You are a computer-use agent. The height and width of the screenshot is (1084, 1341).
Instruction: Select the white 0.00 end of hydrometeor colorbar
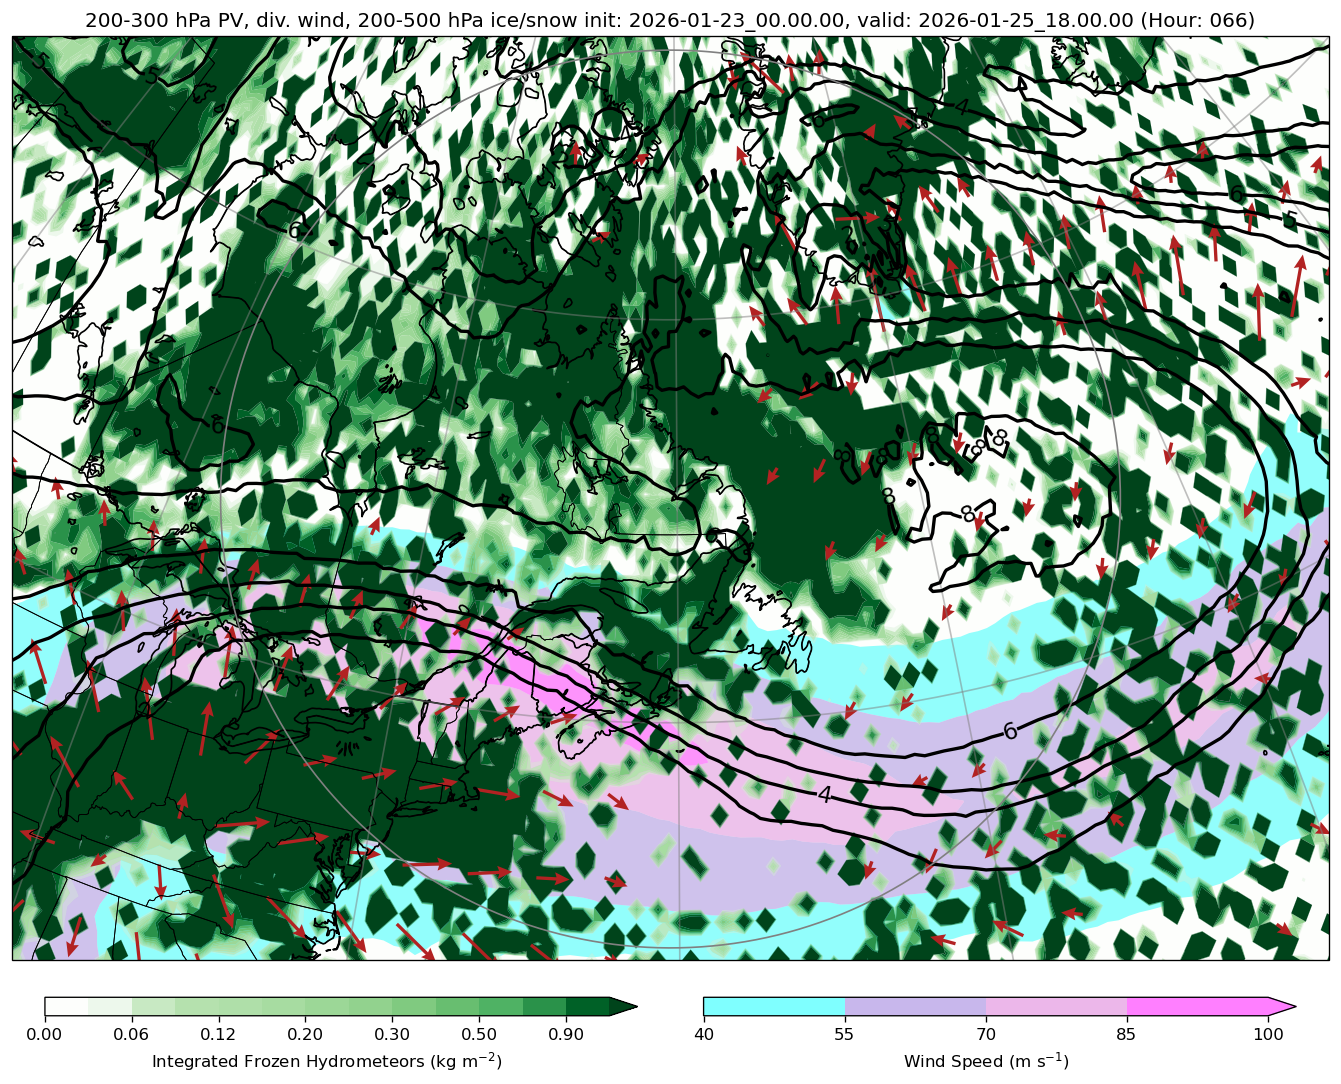click(x=66, y=1006)
